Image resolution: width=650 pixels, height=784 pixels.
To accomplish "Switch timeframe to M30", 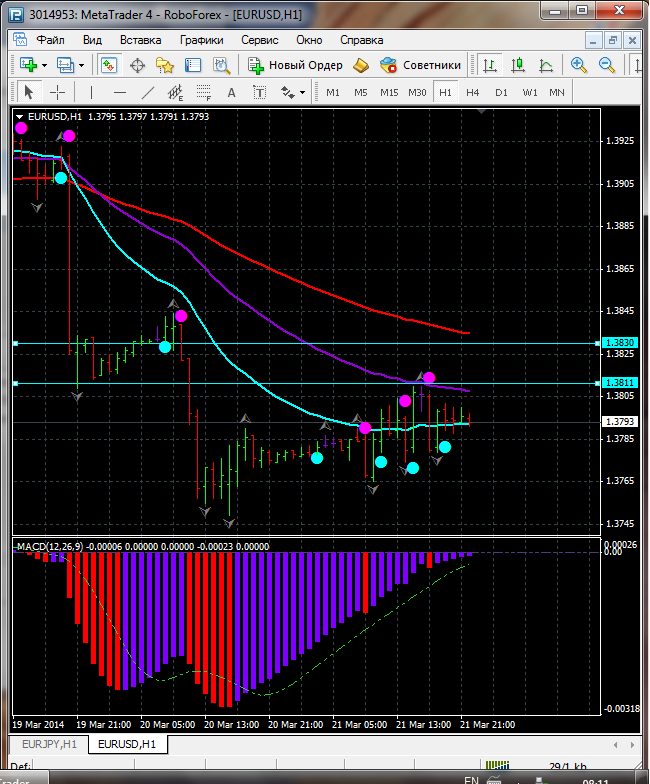I will click(x=417, y=92).
